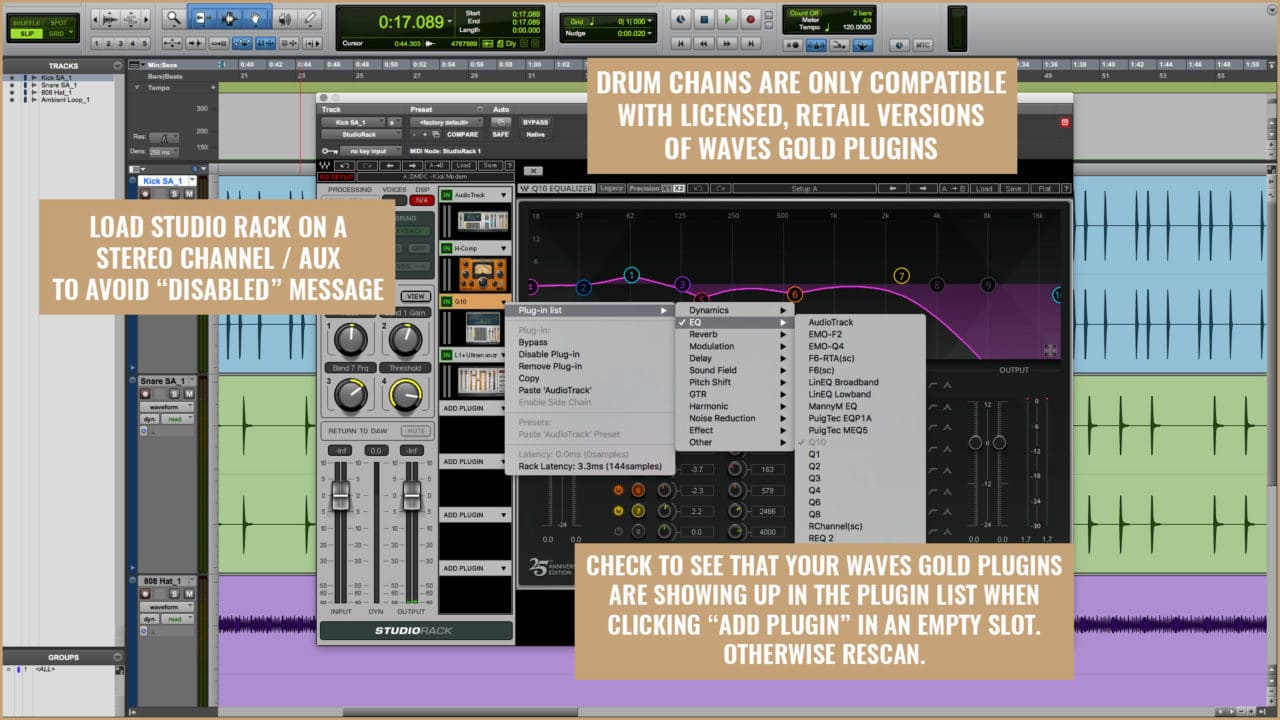Viewport: 1280px width, 720px height.
Task: Toggle the SAFE button next to Auto
Action: point(501,135)
